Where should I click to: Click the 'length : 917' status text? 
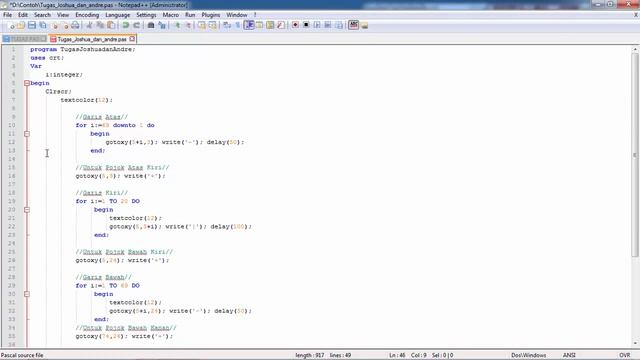point(309,355)
